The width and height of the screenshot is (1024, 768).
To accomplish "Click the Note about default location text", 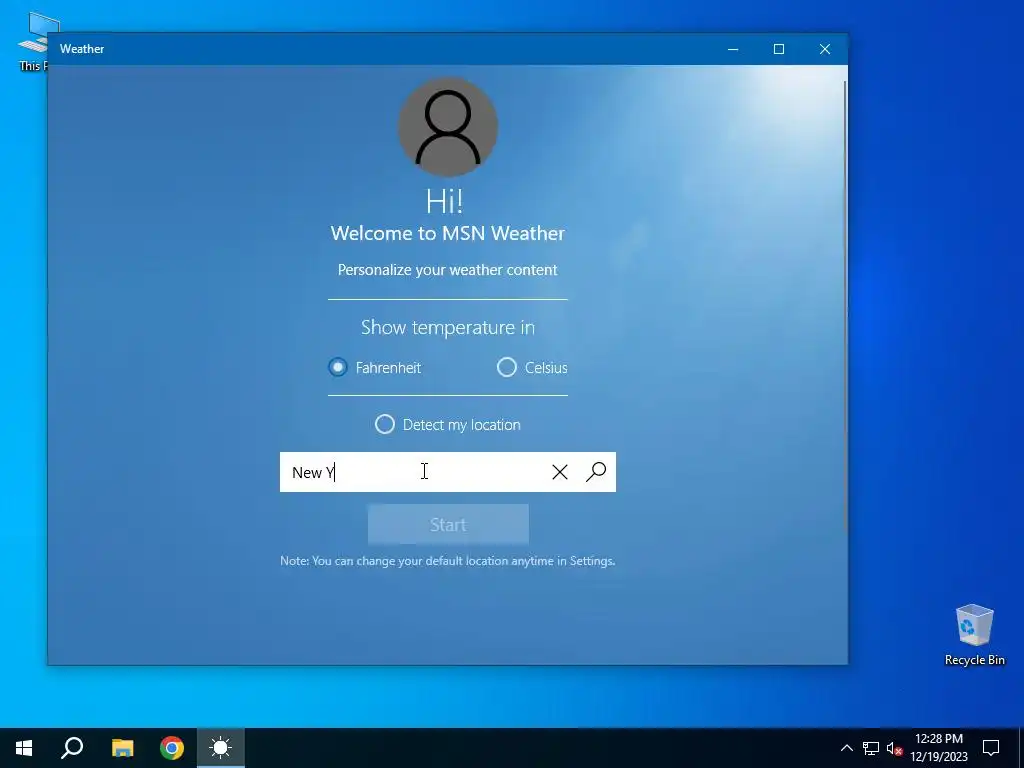I will [448, 561].
